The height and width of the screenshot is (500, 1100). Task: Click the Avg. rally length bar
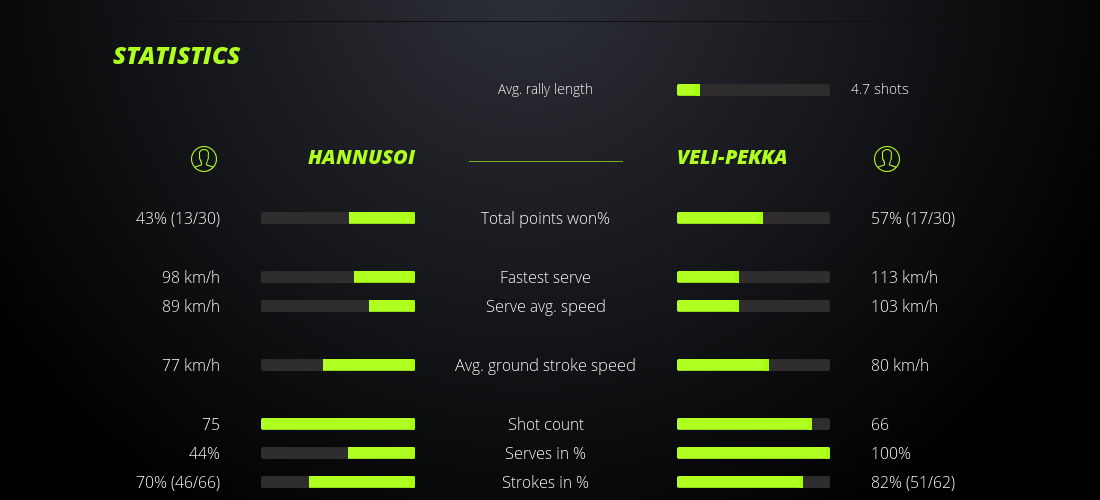[x=753, y=90]
